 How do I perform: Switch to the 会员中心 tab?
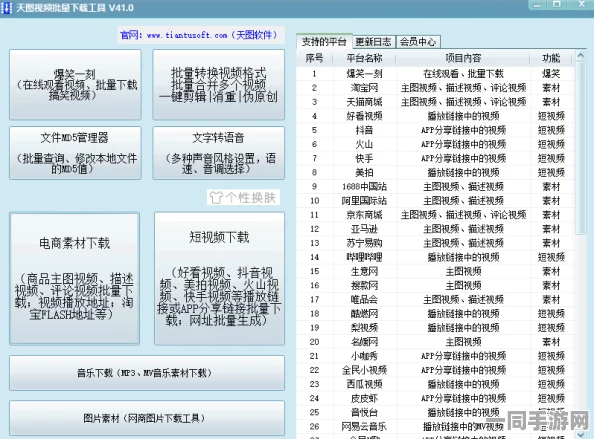tap(418, 42)
